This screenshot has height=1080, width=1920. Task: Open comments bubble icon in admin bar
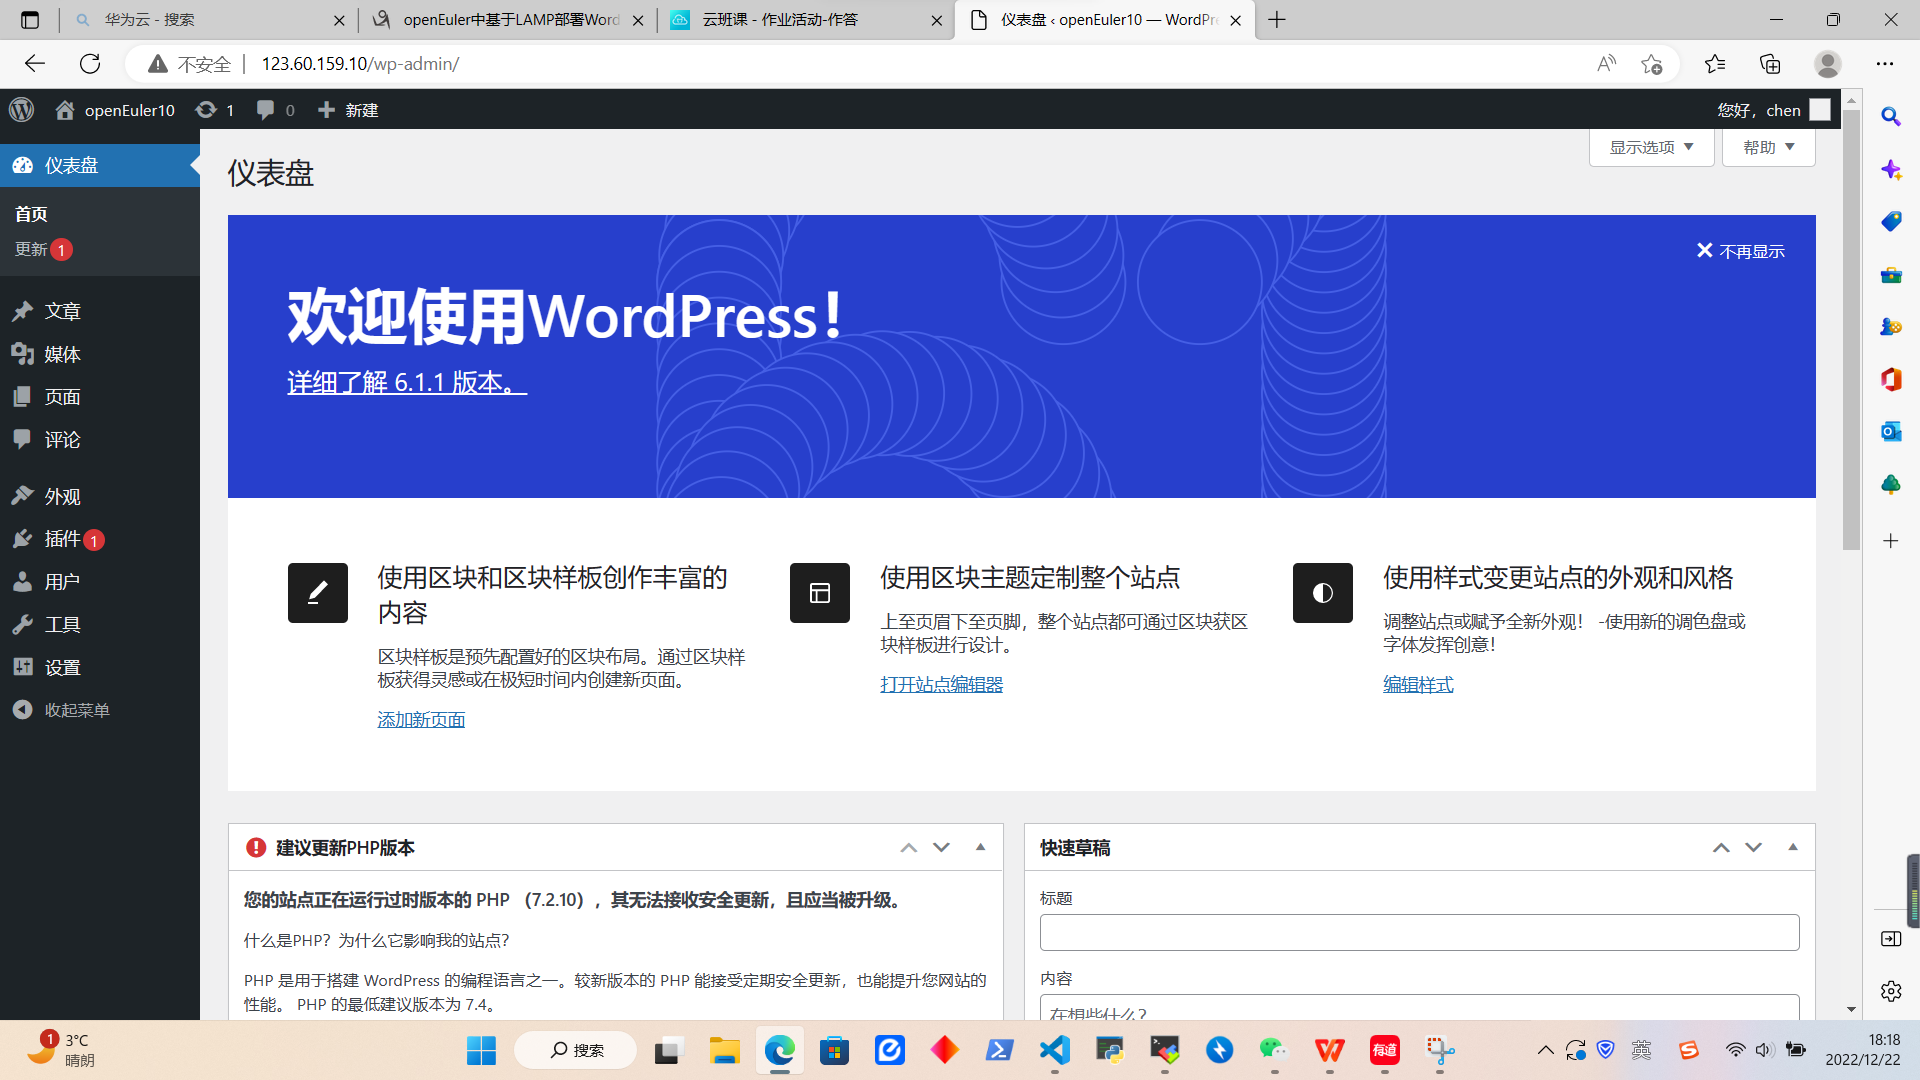(x=265, y=110)
